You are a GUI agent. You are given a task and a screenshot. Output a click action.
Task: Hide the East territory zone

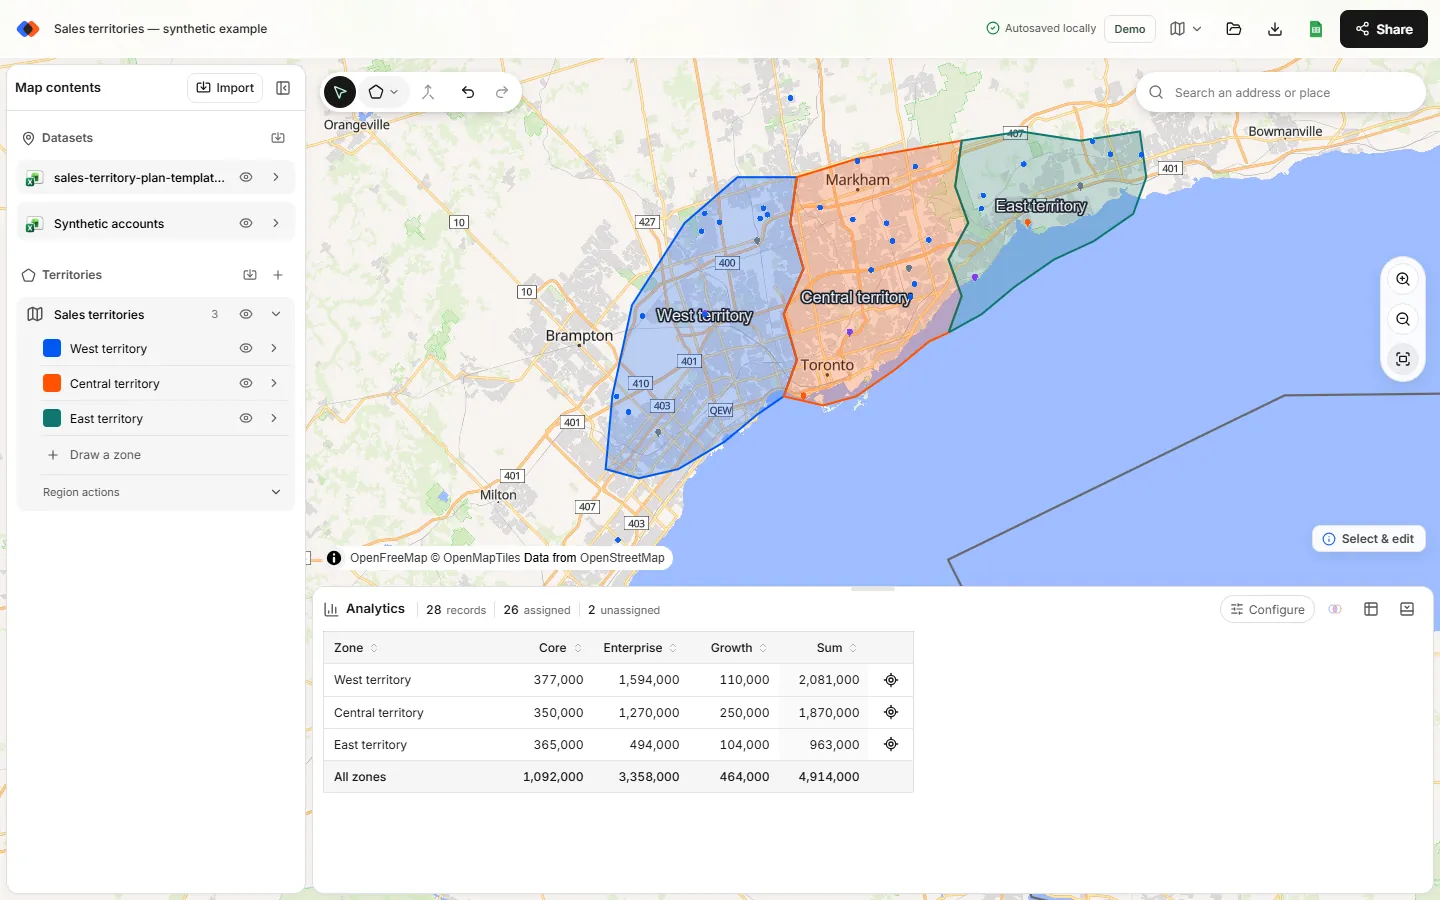pos(246,418)
